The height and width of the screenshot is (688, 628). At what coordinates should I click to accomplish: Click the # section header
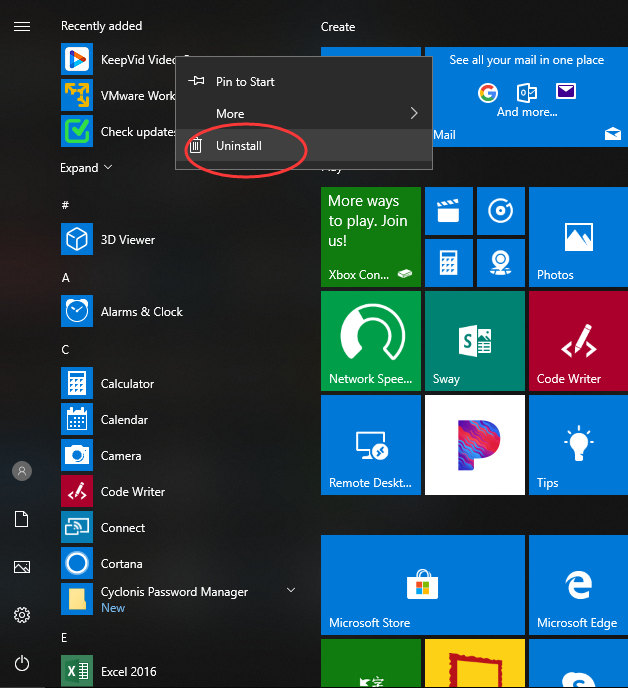pyautogui.click(x=65, y=204)
